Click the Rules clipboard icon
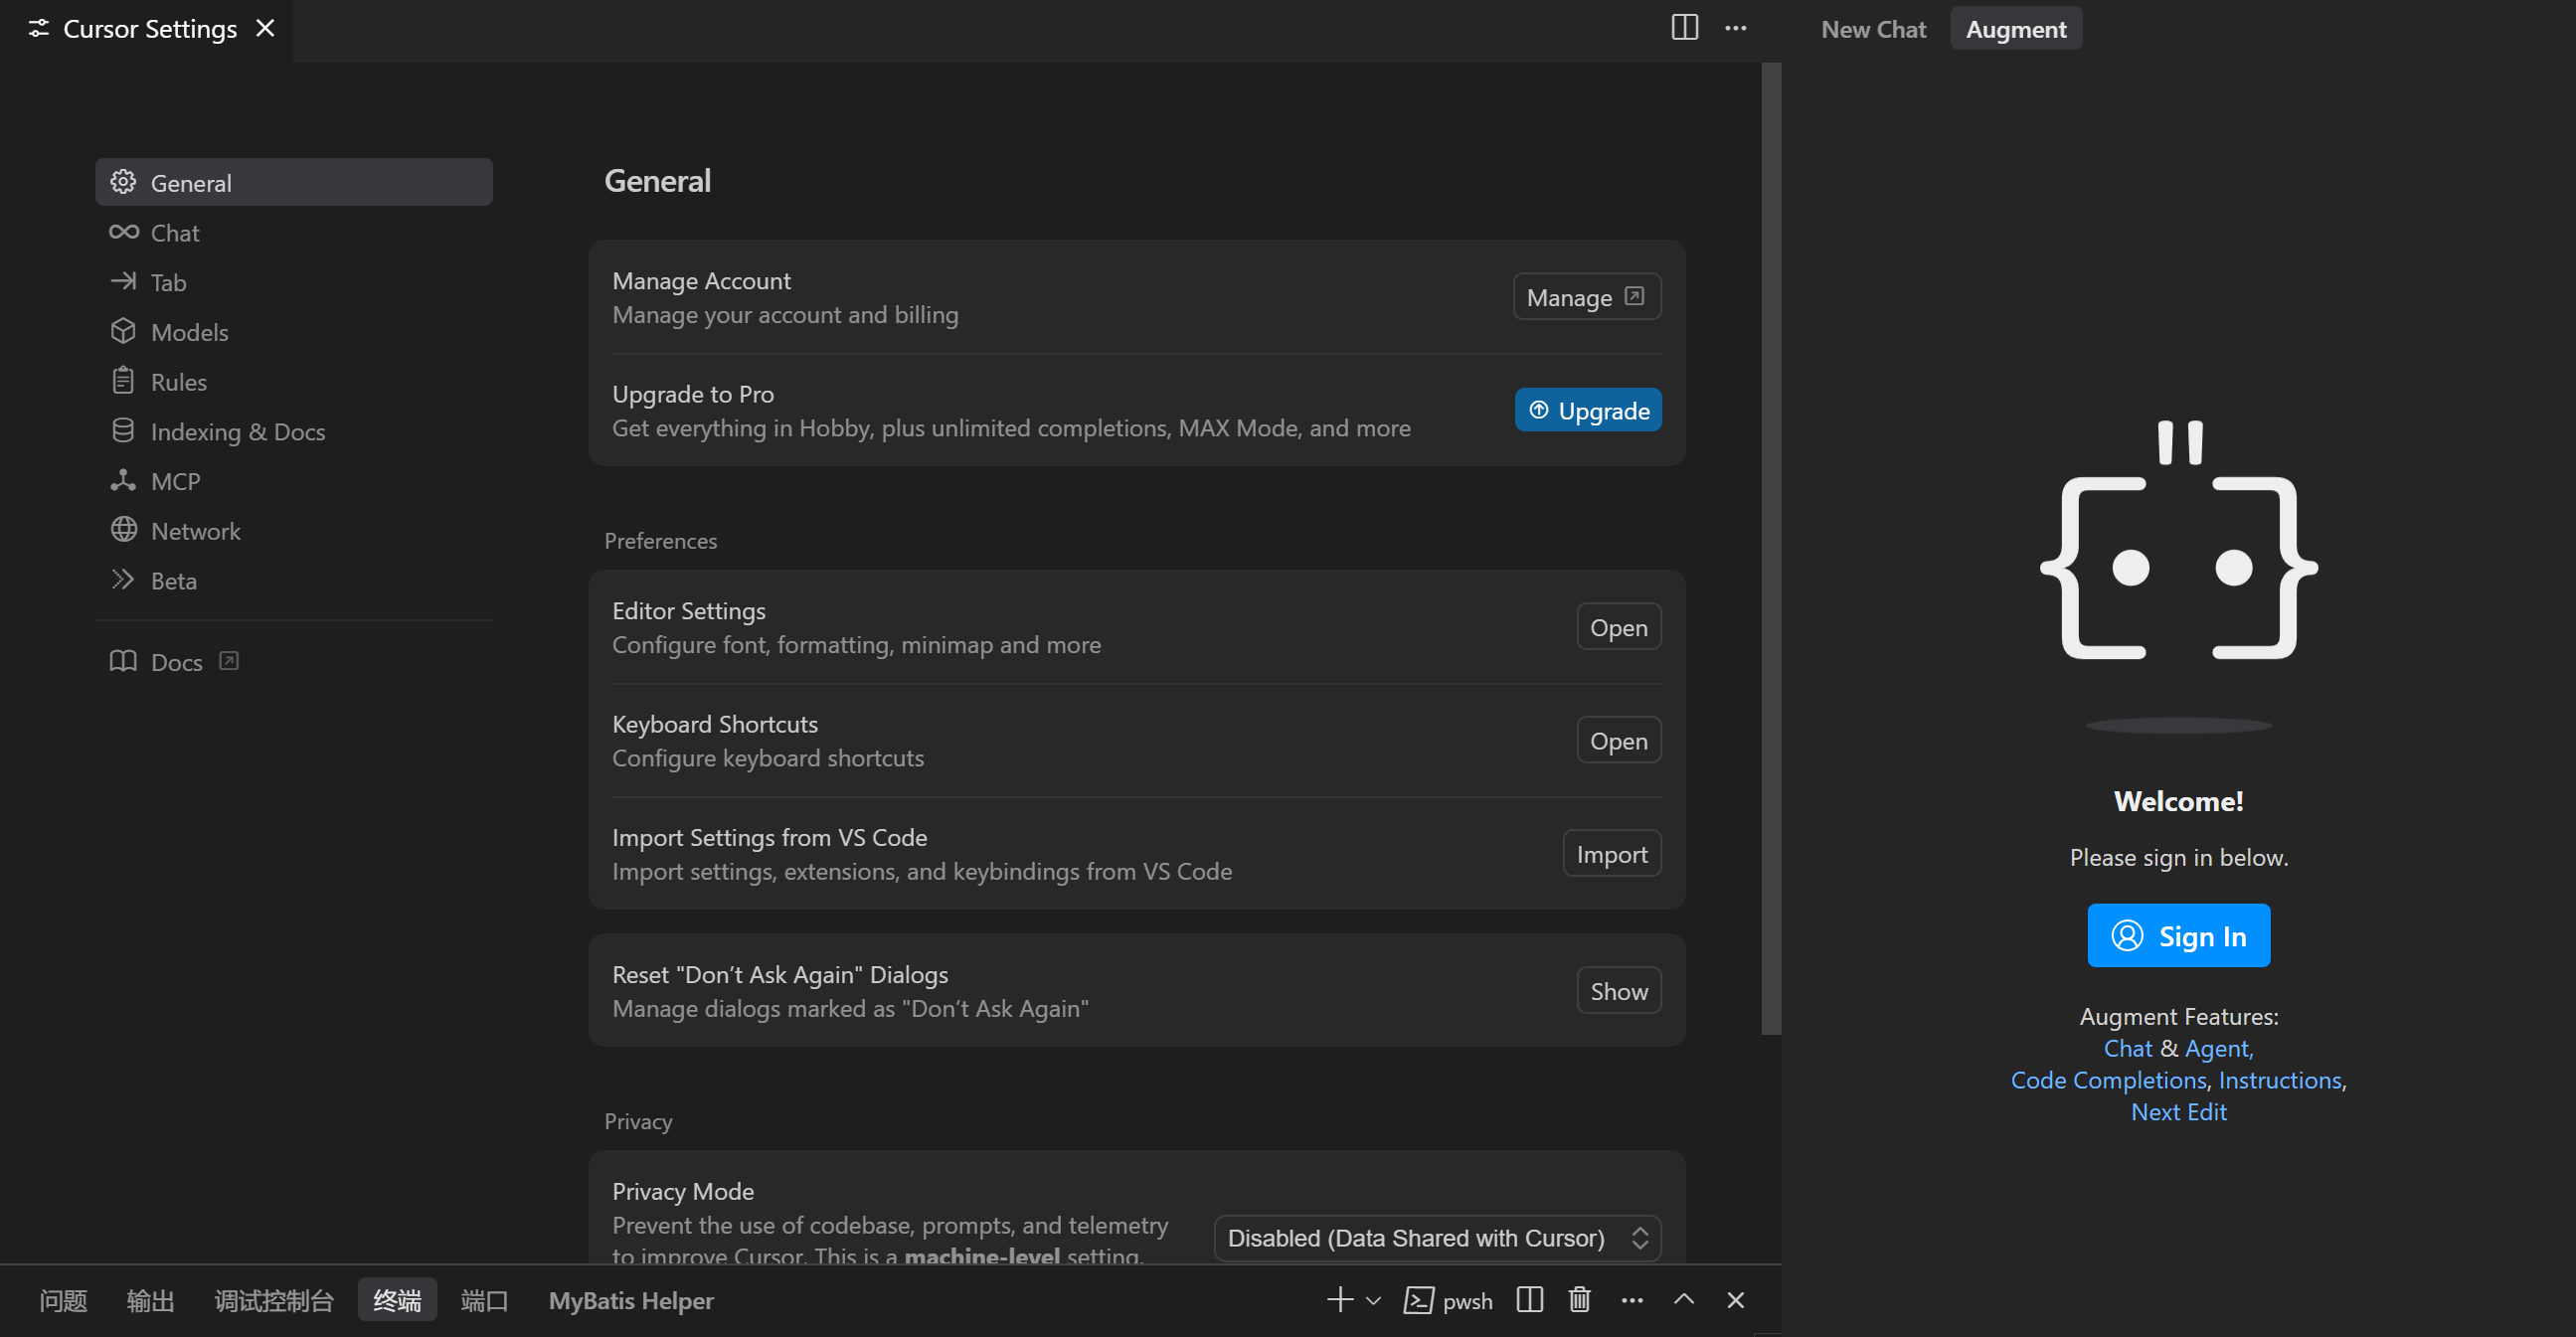Image resolution: width=2576 pixels, height=1337 pixels. (x=123, y=381)
